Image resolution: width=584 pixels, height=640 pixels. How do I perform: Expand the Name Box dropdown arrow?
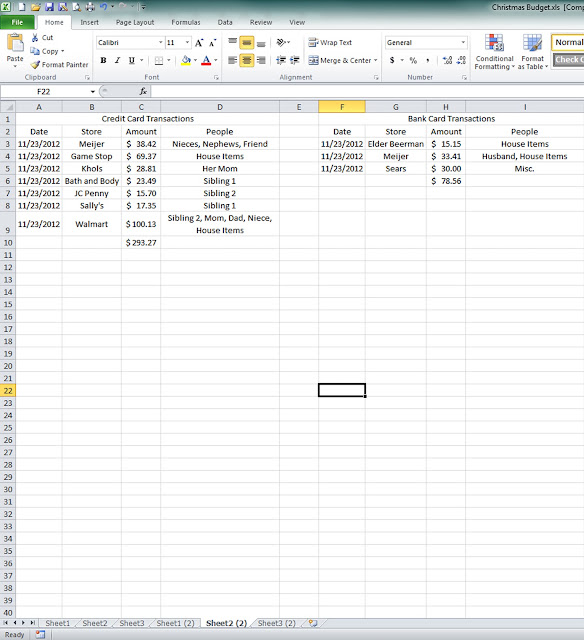[93, 91]
